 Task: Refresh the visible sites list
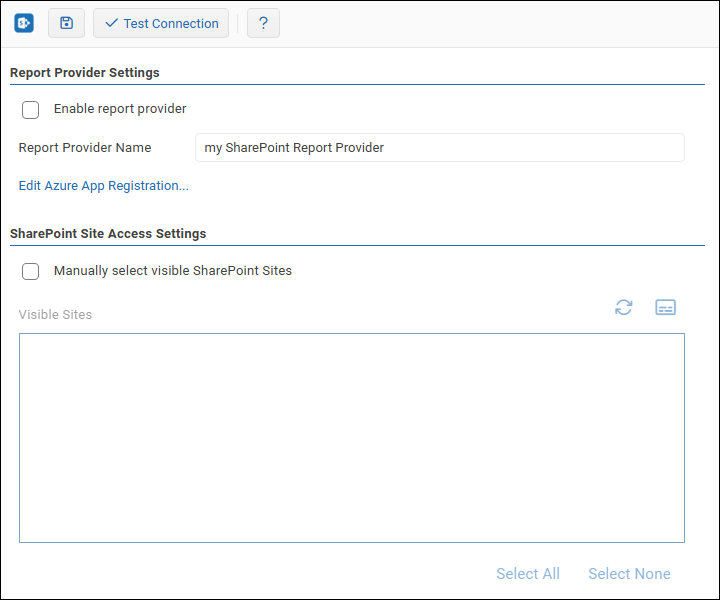click(x=624, y=307)
